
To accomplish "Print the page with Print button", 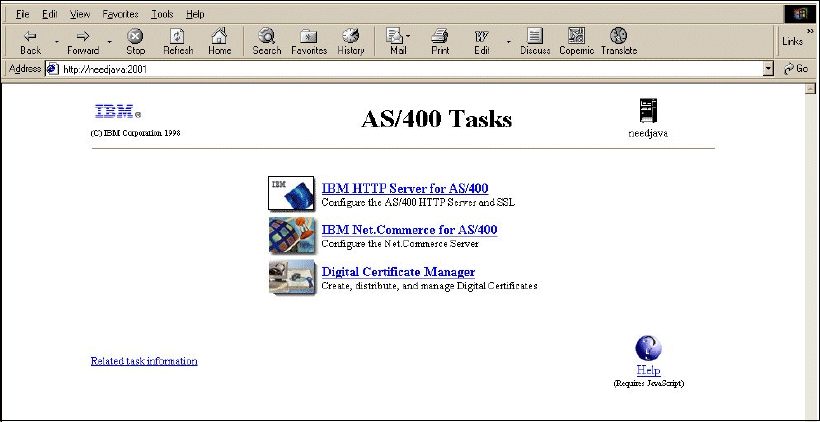I will [440, 42].
